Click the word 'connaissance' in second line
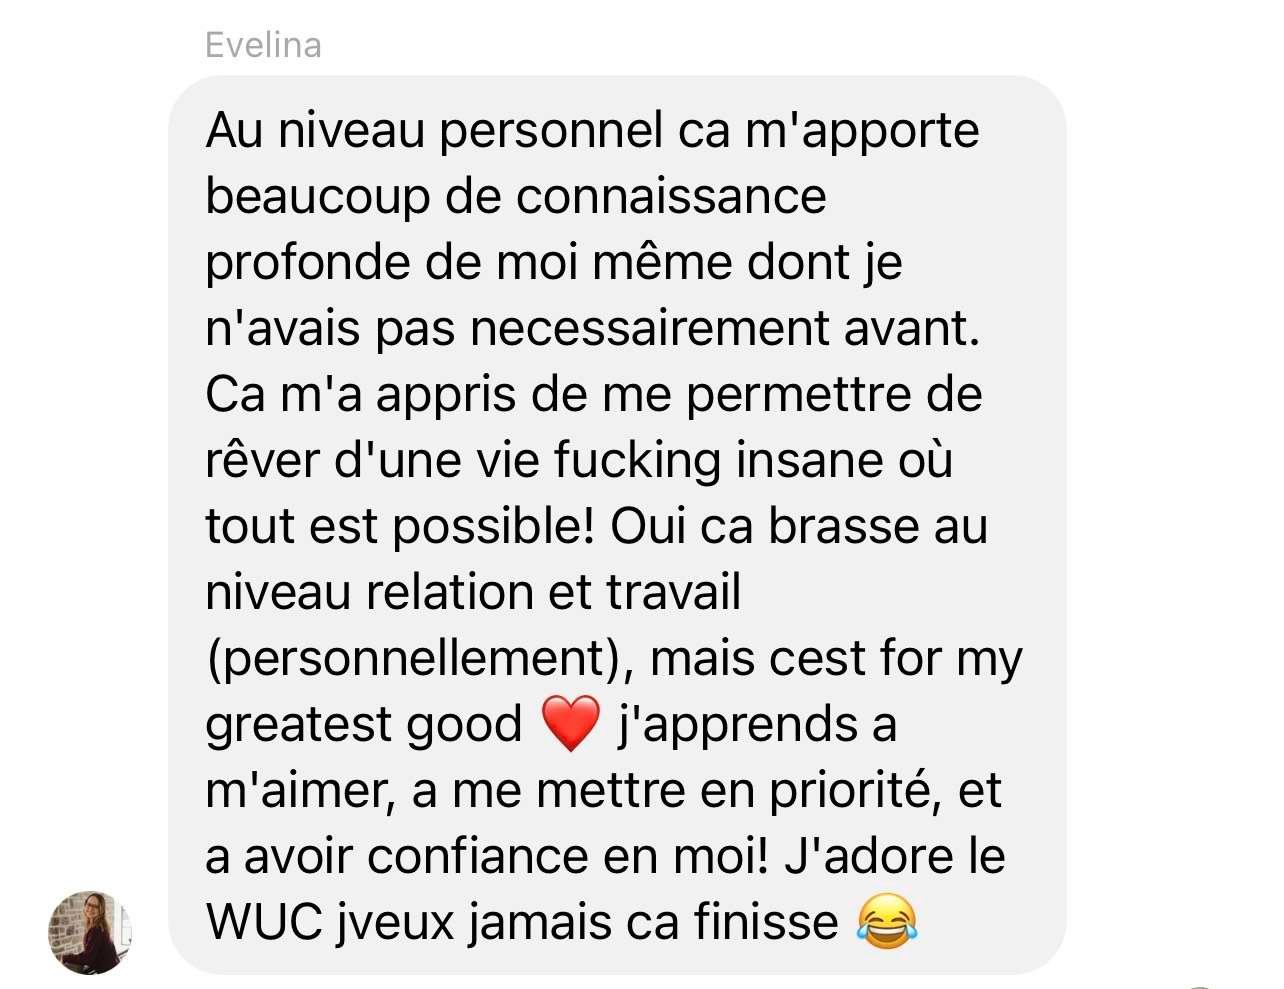The height and width of the screenshot is (989, 1284). pyautogui.click(x=671, y=196)
